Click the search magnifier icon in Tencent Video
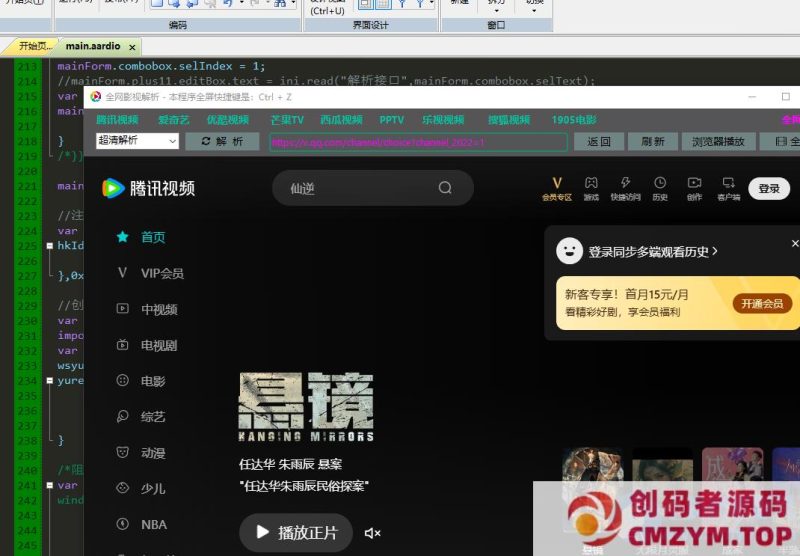This screenshot has width=800, height=556. point(445,188)
